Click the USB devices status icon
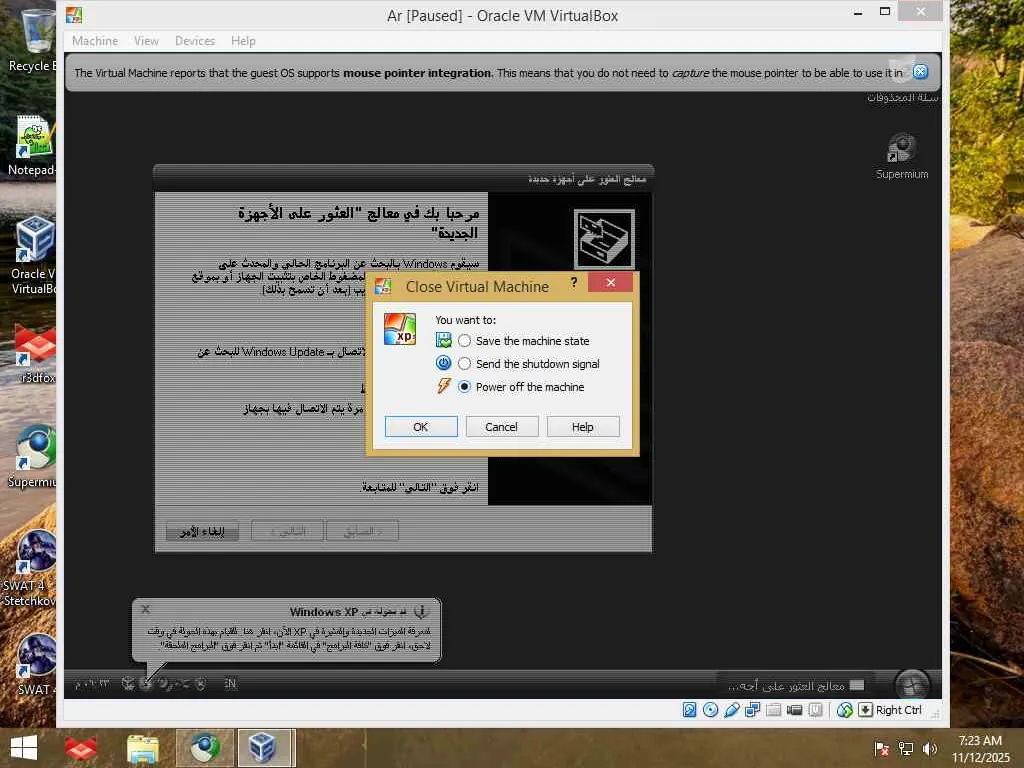The image size is (1024, 768). [x=731, y=710]
